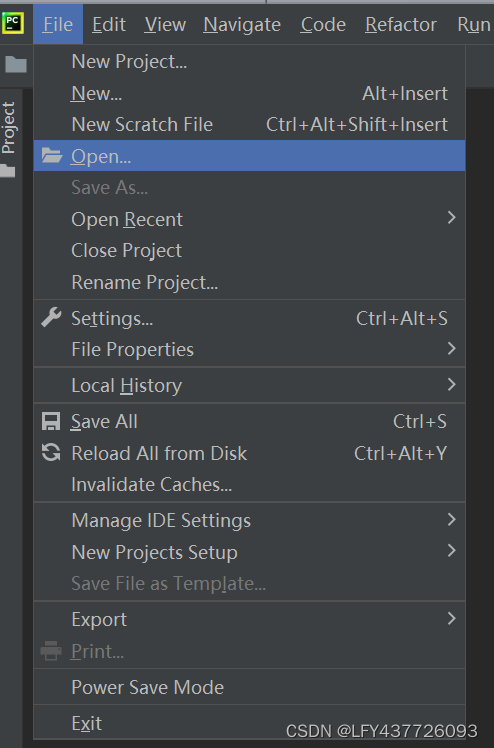This screenshot has height=748, width=494.
Task: Open the Edit menu
Action: (109, 24)
